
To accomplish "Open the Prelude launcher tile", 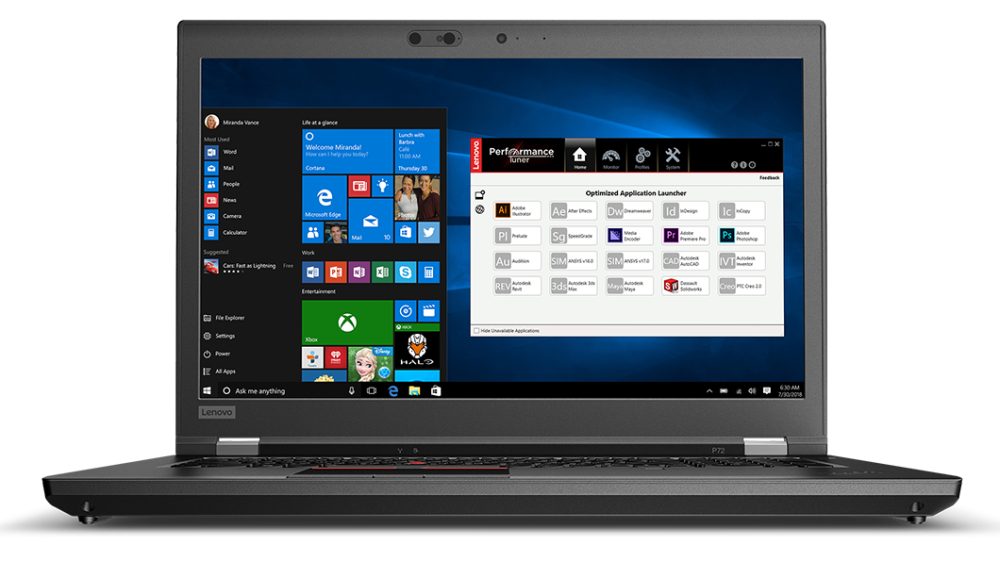I will tap(517, 235).
